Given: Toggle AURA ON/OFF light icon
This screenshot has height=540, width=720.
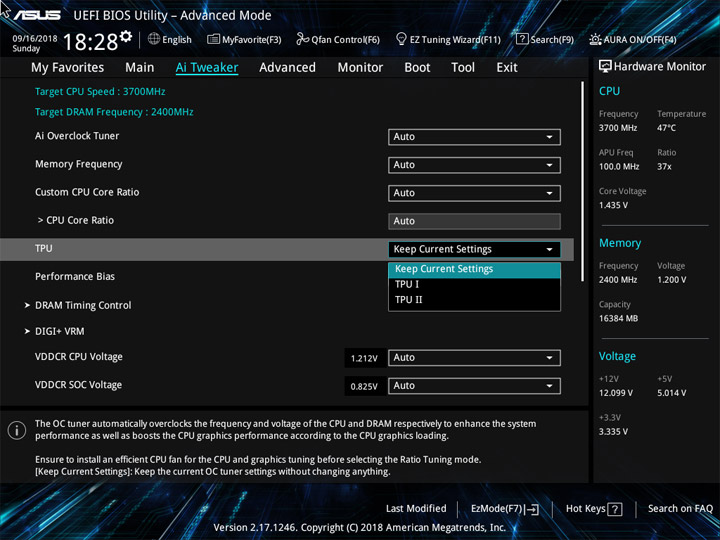Looking at the screenshot, I should 595,39.
